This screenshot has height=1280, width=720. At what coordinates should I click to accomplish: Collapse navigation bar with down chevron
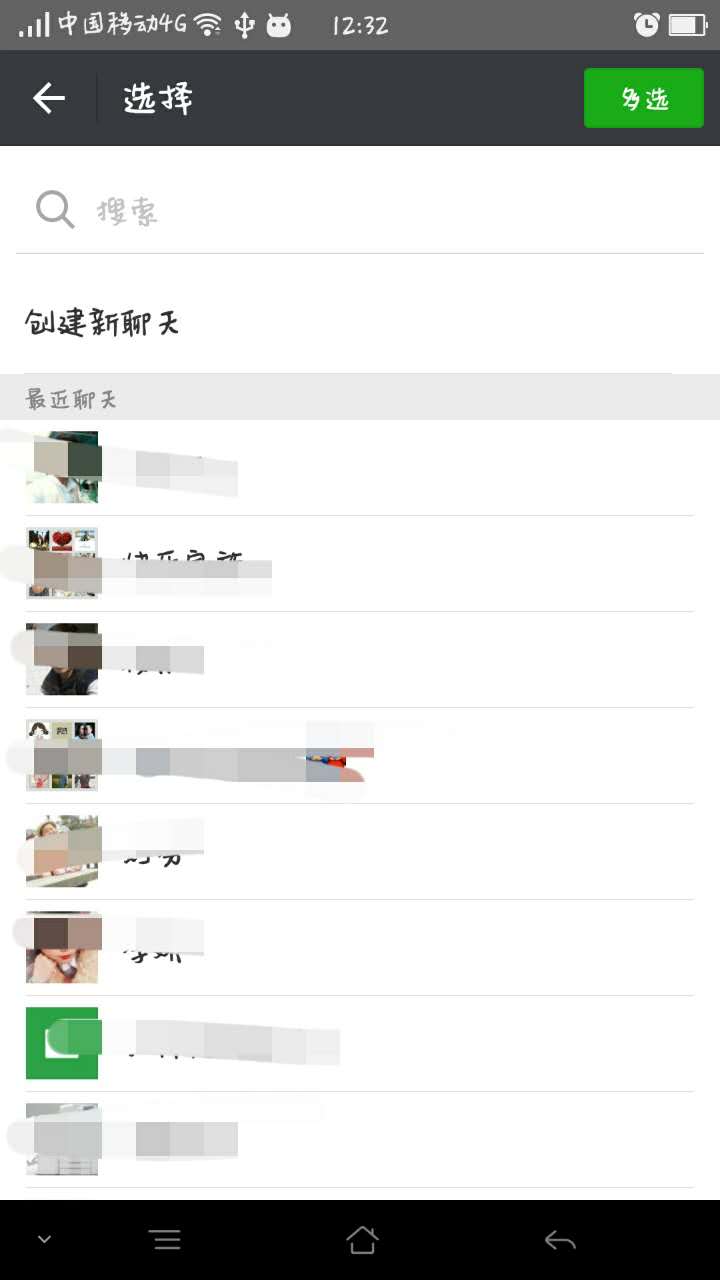[x=44, y=1240]
